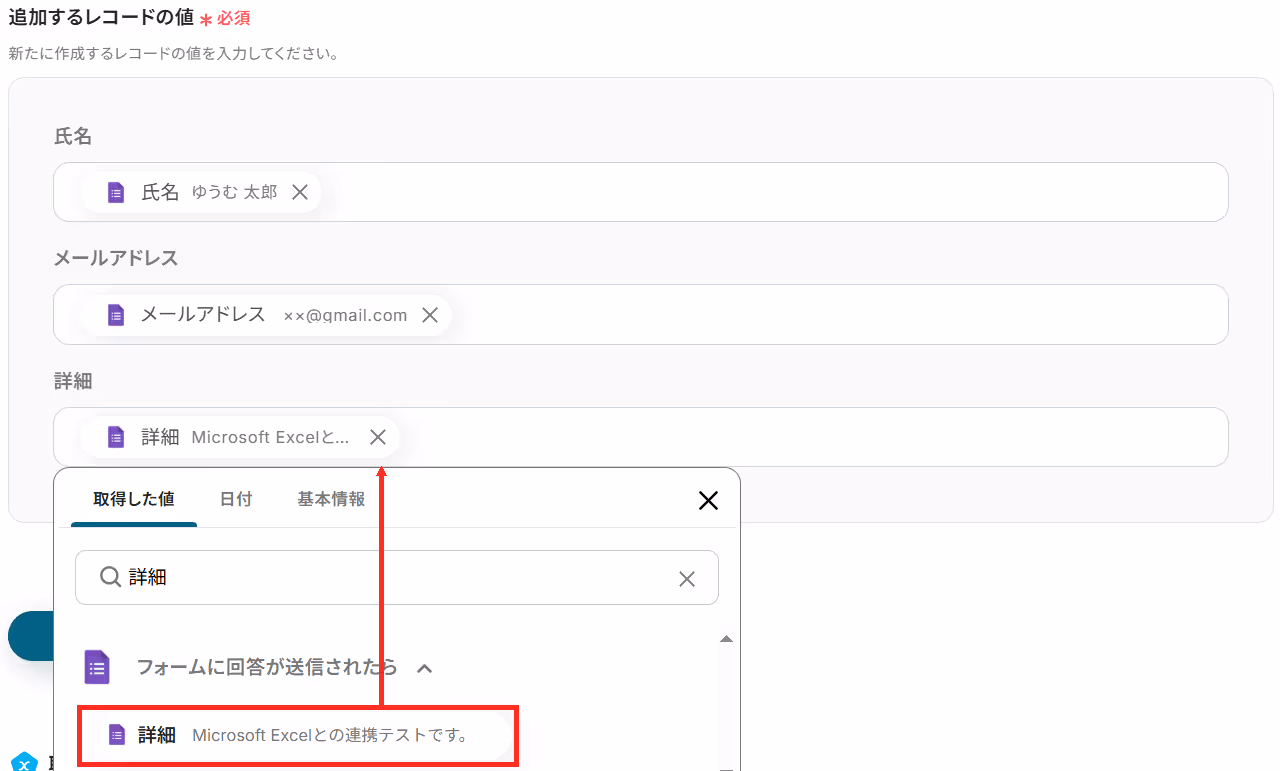Click the 追加するレコードの値 heading
Image resolution: width=1280 pixels, height=771 pixels.
click(101, 17)
